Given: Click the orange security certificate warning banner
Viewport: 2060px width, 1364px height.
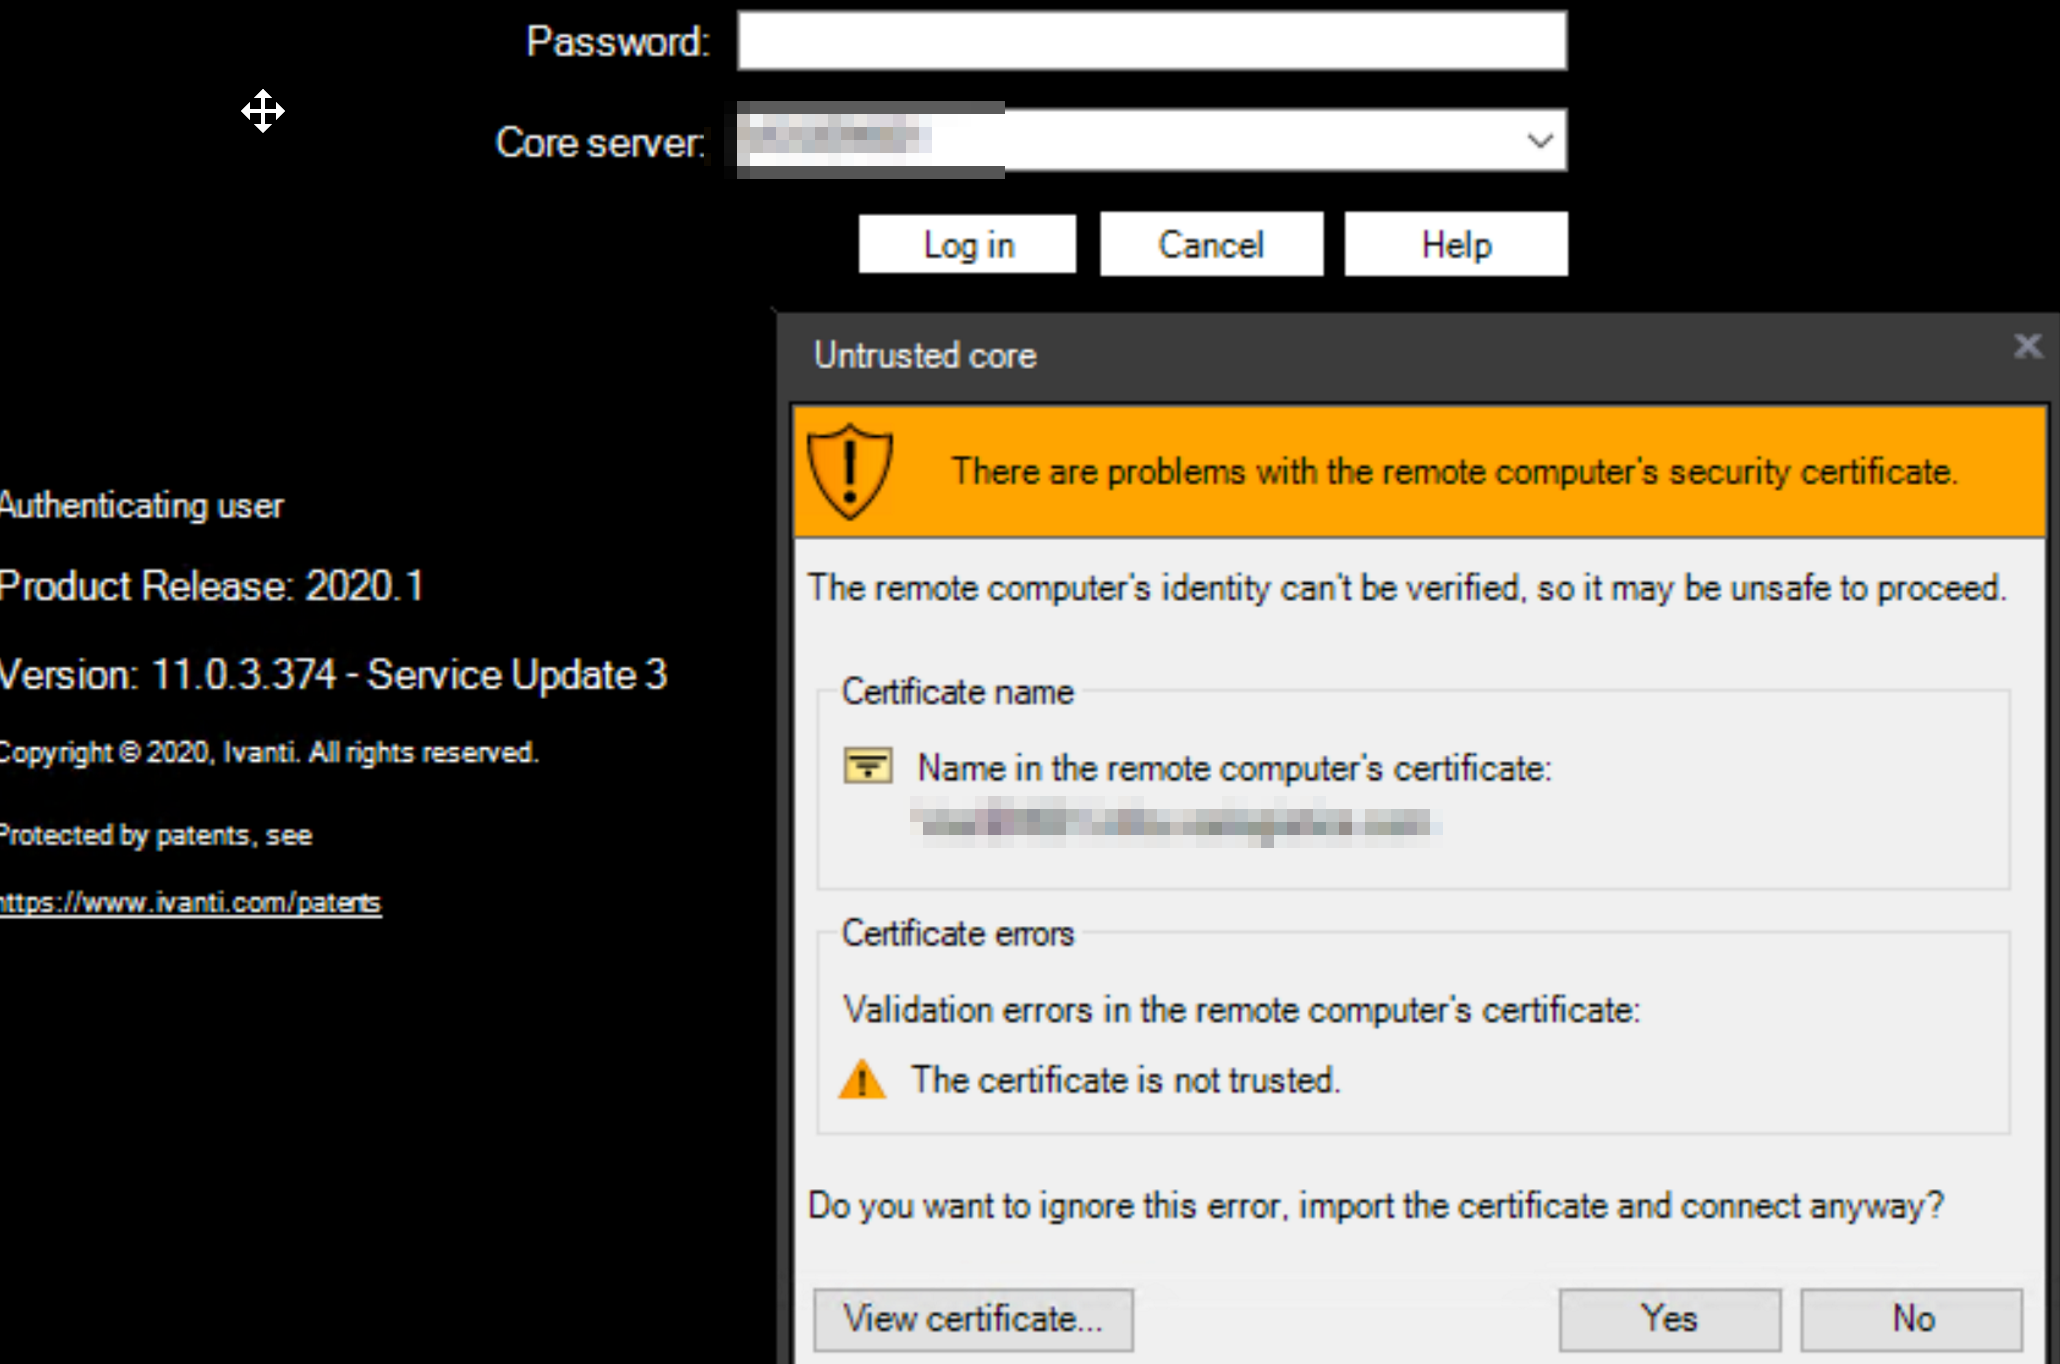Looking at the screenshot, I should [1450, 471].
